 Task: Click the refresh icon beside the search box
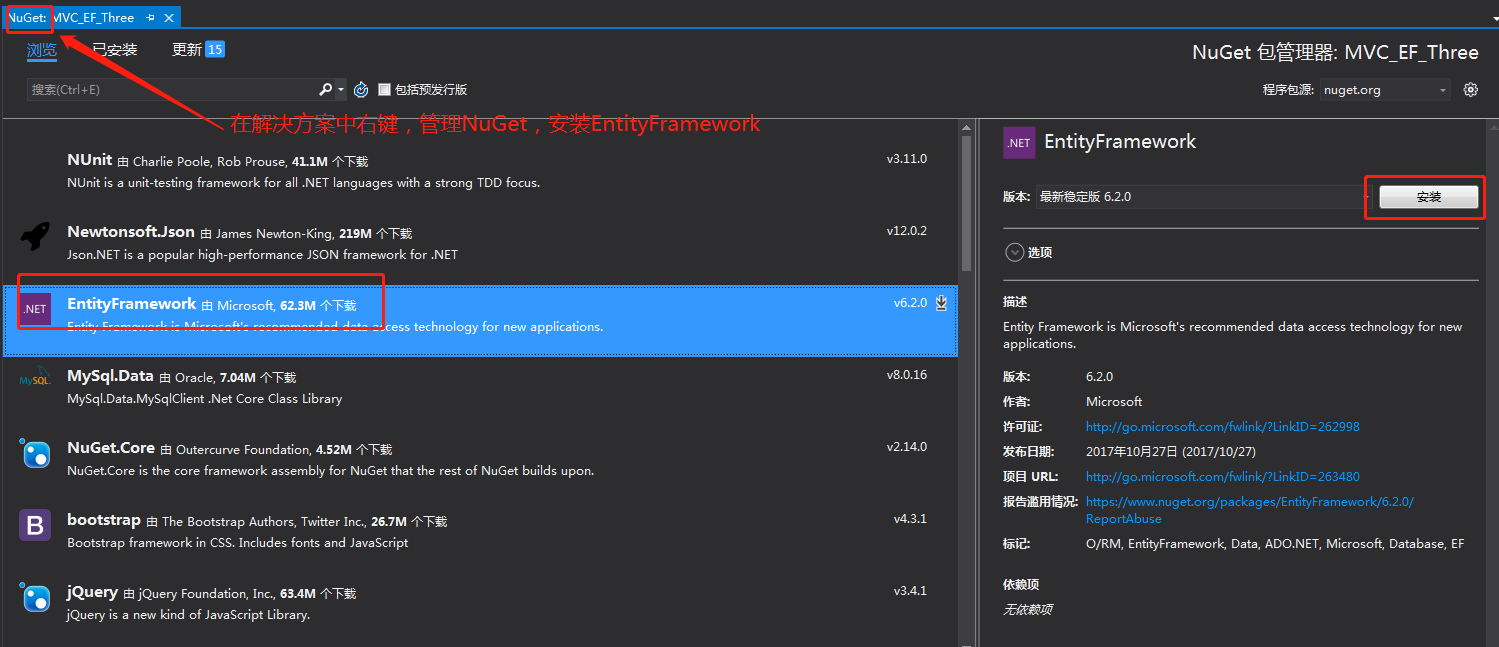(361, 90)
